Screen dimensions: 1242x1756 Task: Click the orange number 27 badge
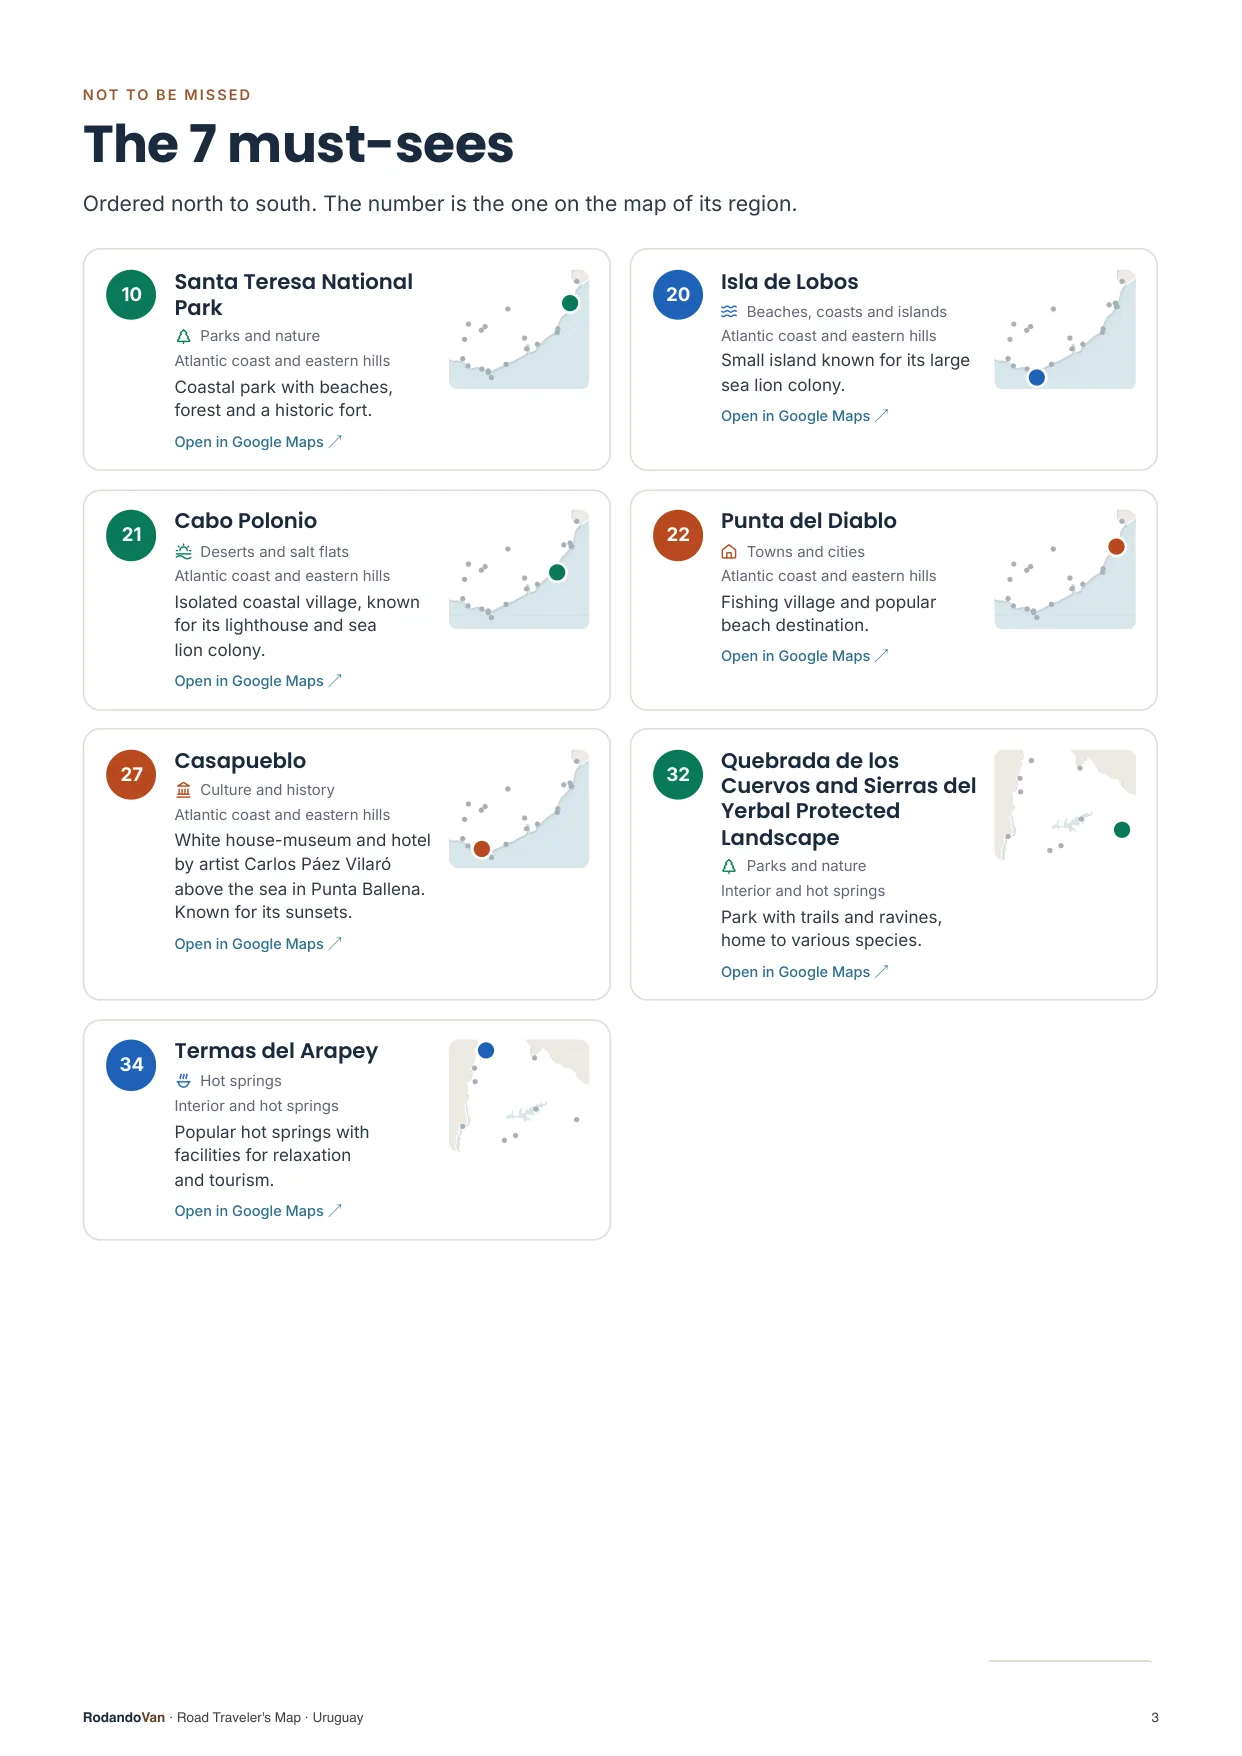click(131, 774)
